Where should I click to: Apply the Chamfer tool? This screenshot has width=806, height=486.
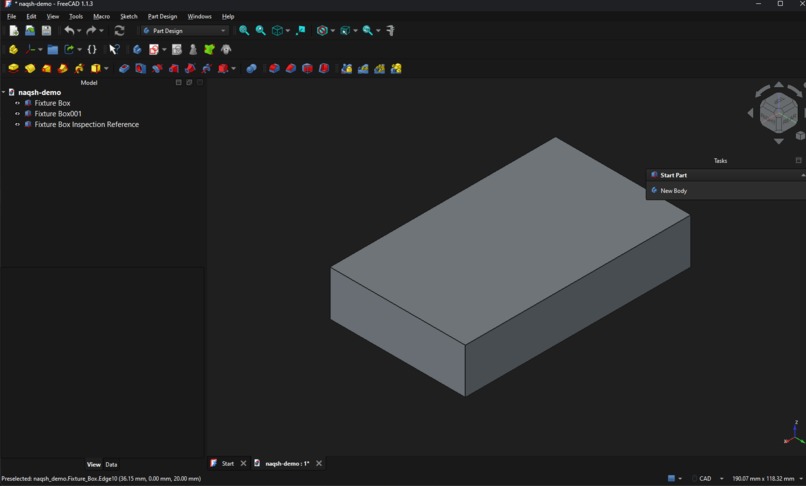tap(291, 68)
